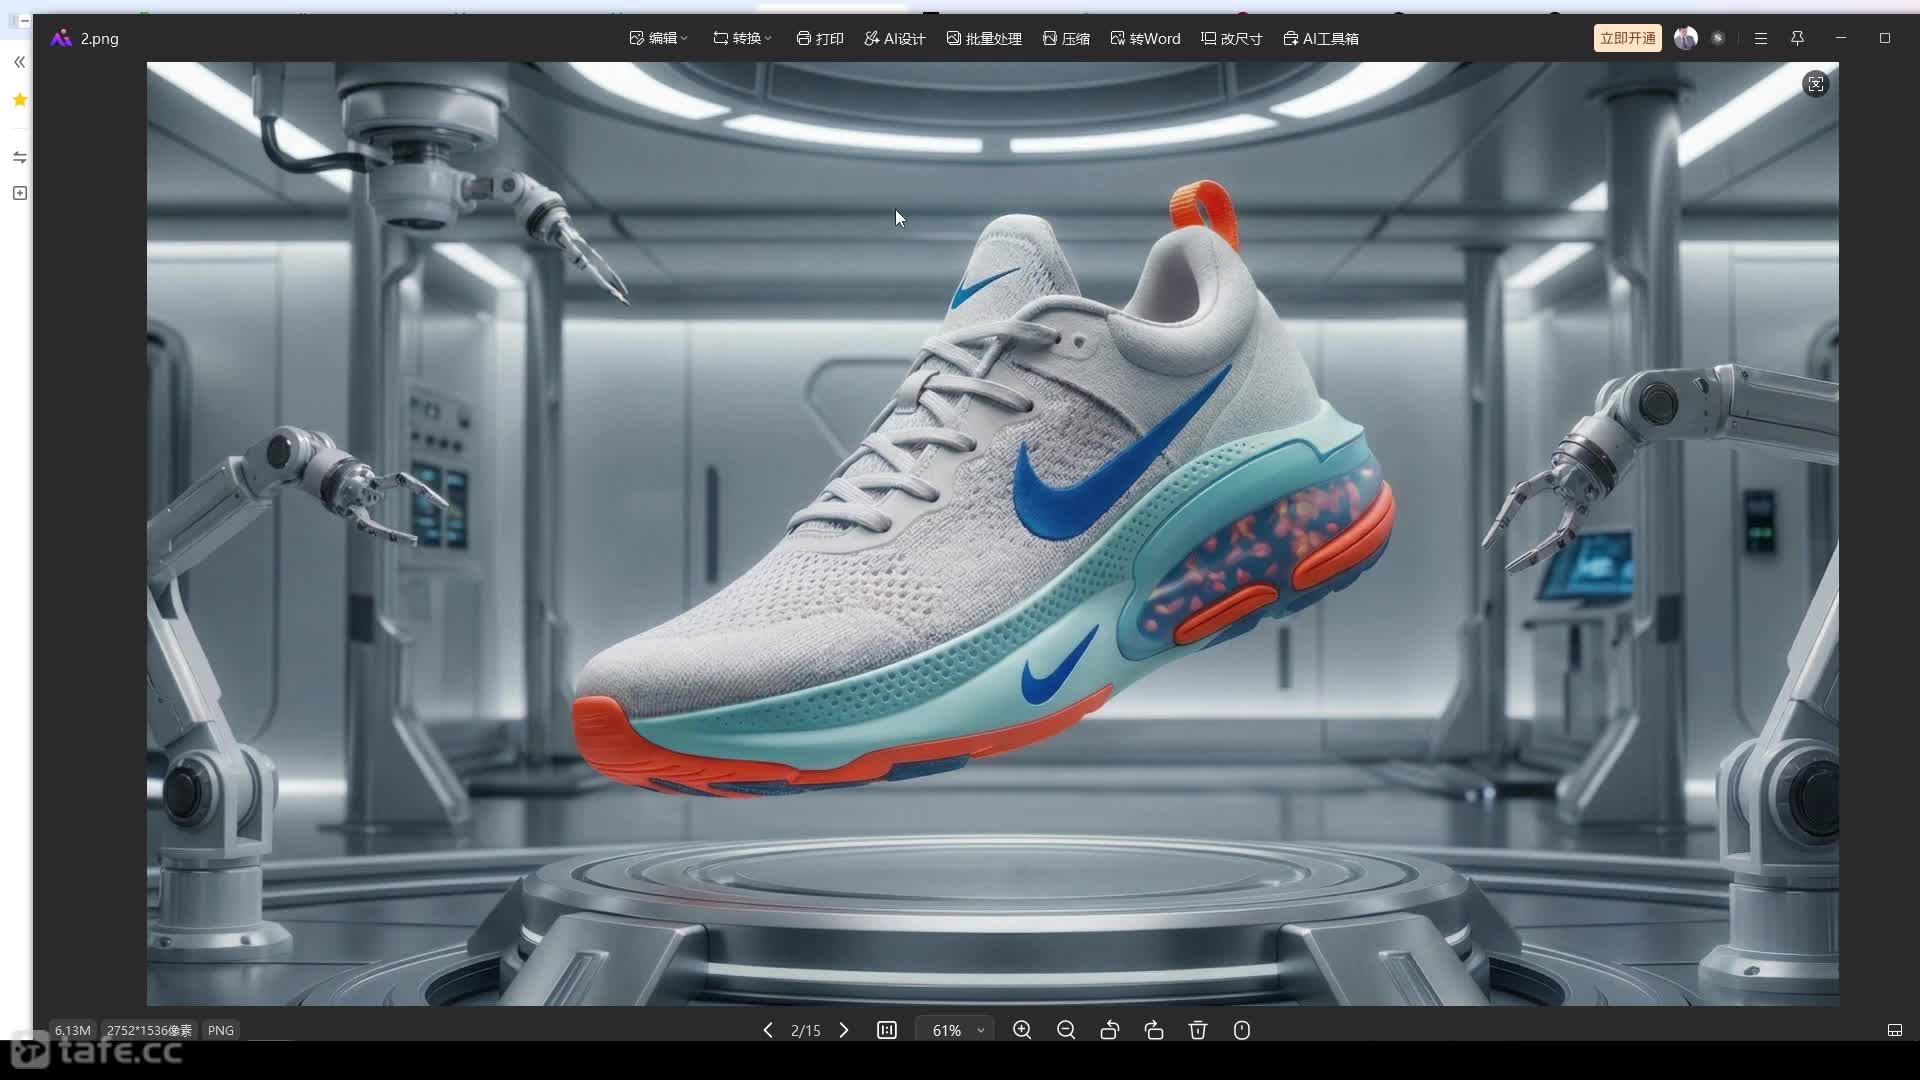Click the 压缩 (Compress) tool
Image resolution: width=1920 pixels, height=1080 pixels.
point(1066,38)
